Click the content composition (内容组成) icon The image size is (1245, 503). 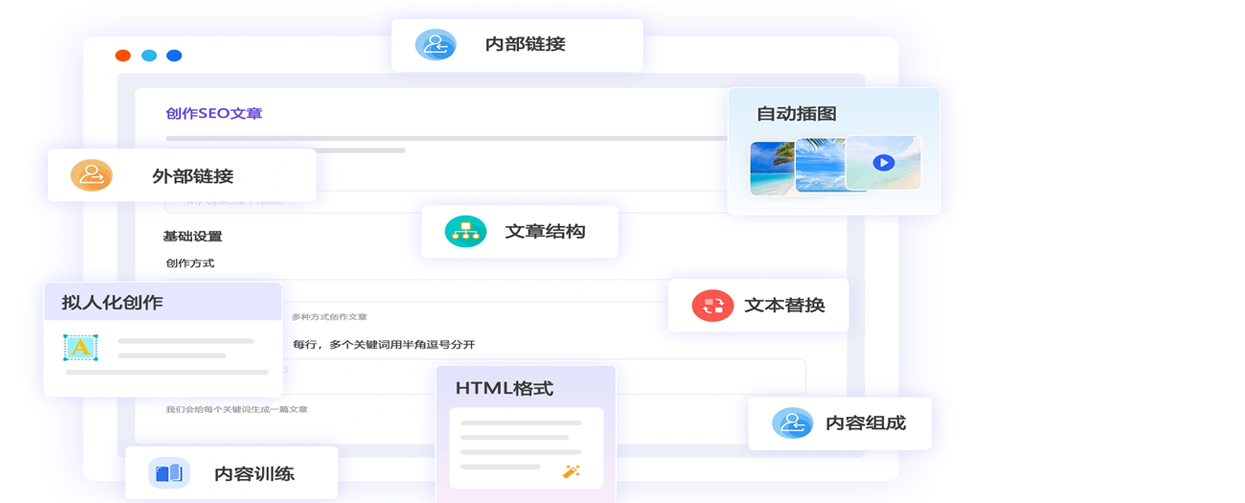pos(792,423)
